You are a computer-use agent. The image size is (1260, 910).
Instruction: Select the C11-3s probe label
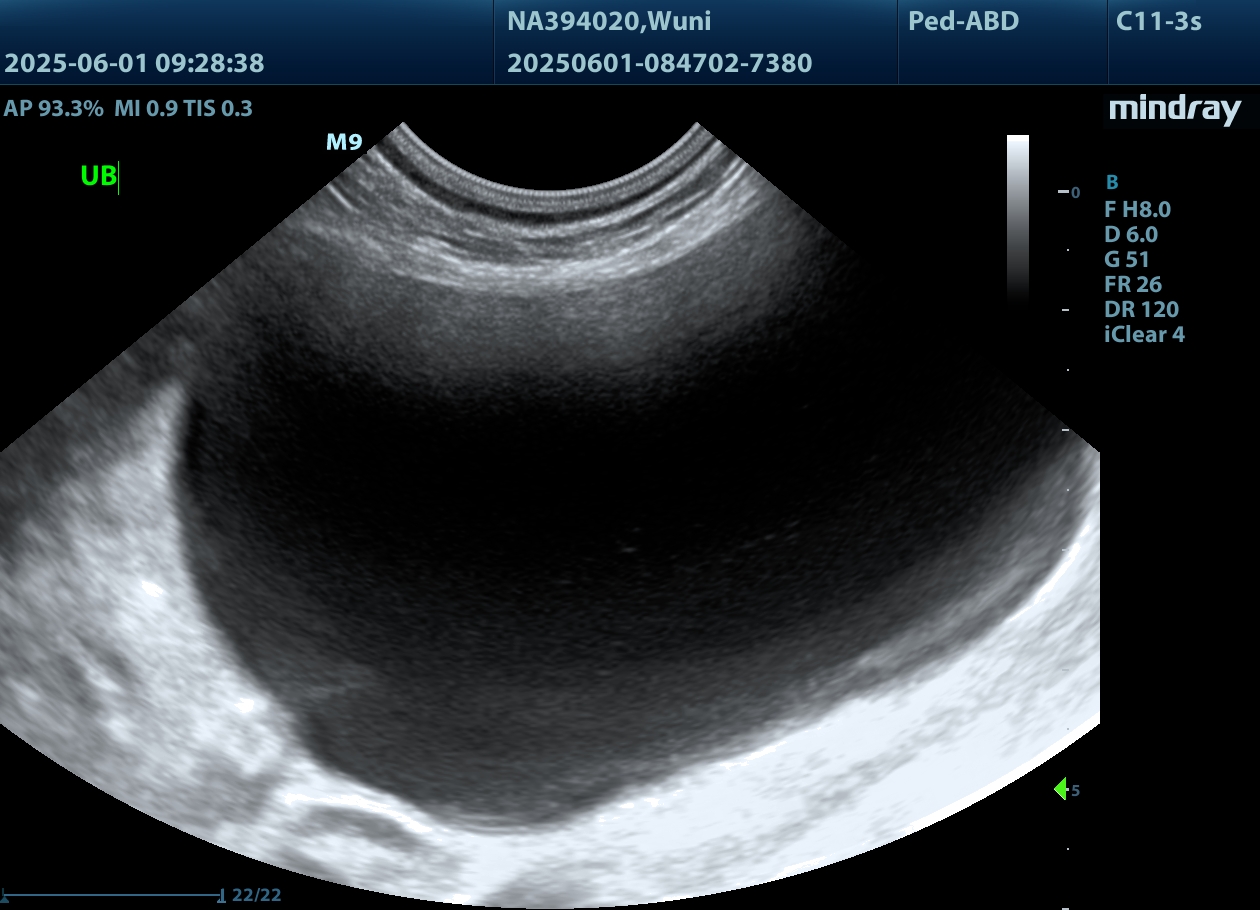[1158, 21]
